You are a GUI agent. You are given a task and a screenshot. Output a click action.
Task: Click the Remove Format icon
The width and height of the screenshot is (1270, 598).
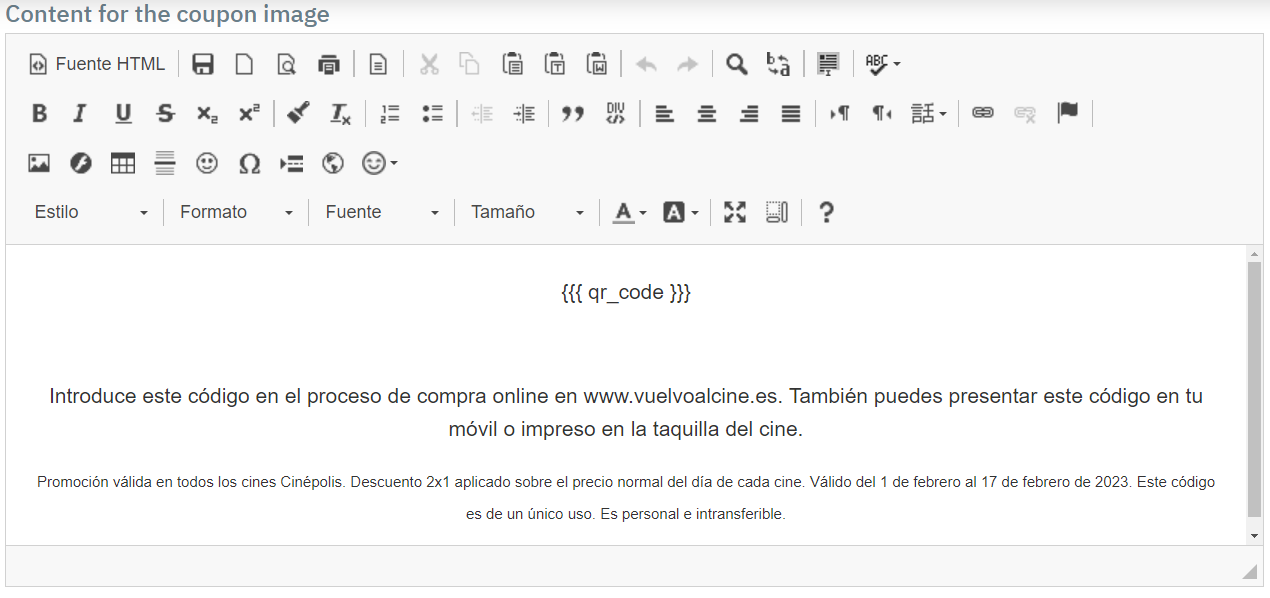point(340,113)
